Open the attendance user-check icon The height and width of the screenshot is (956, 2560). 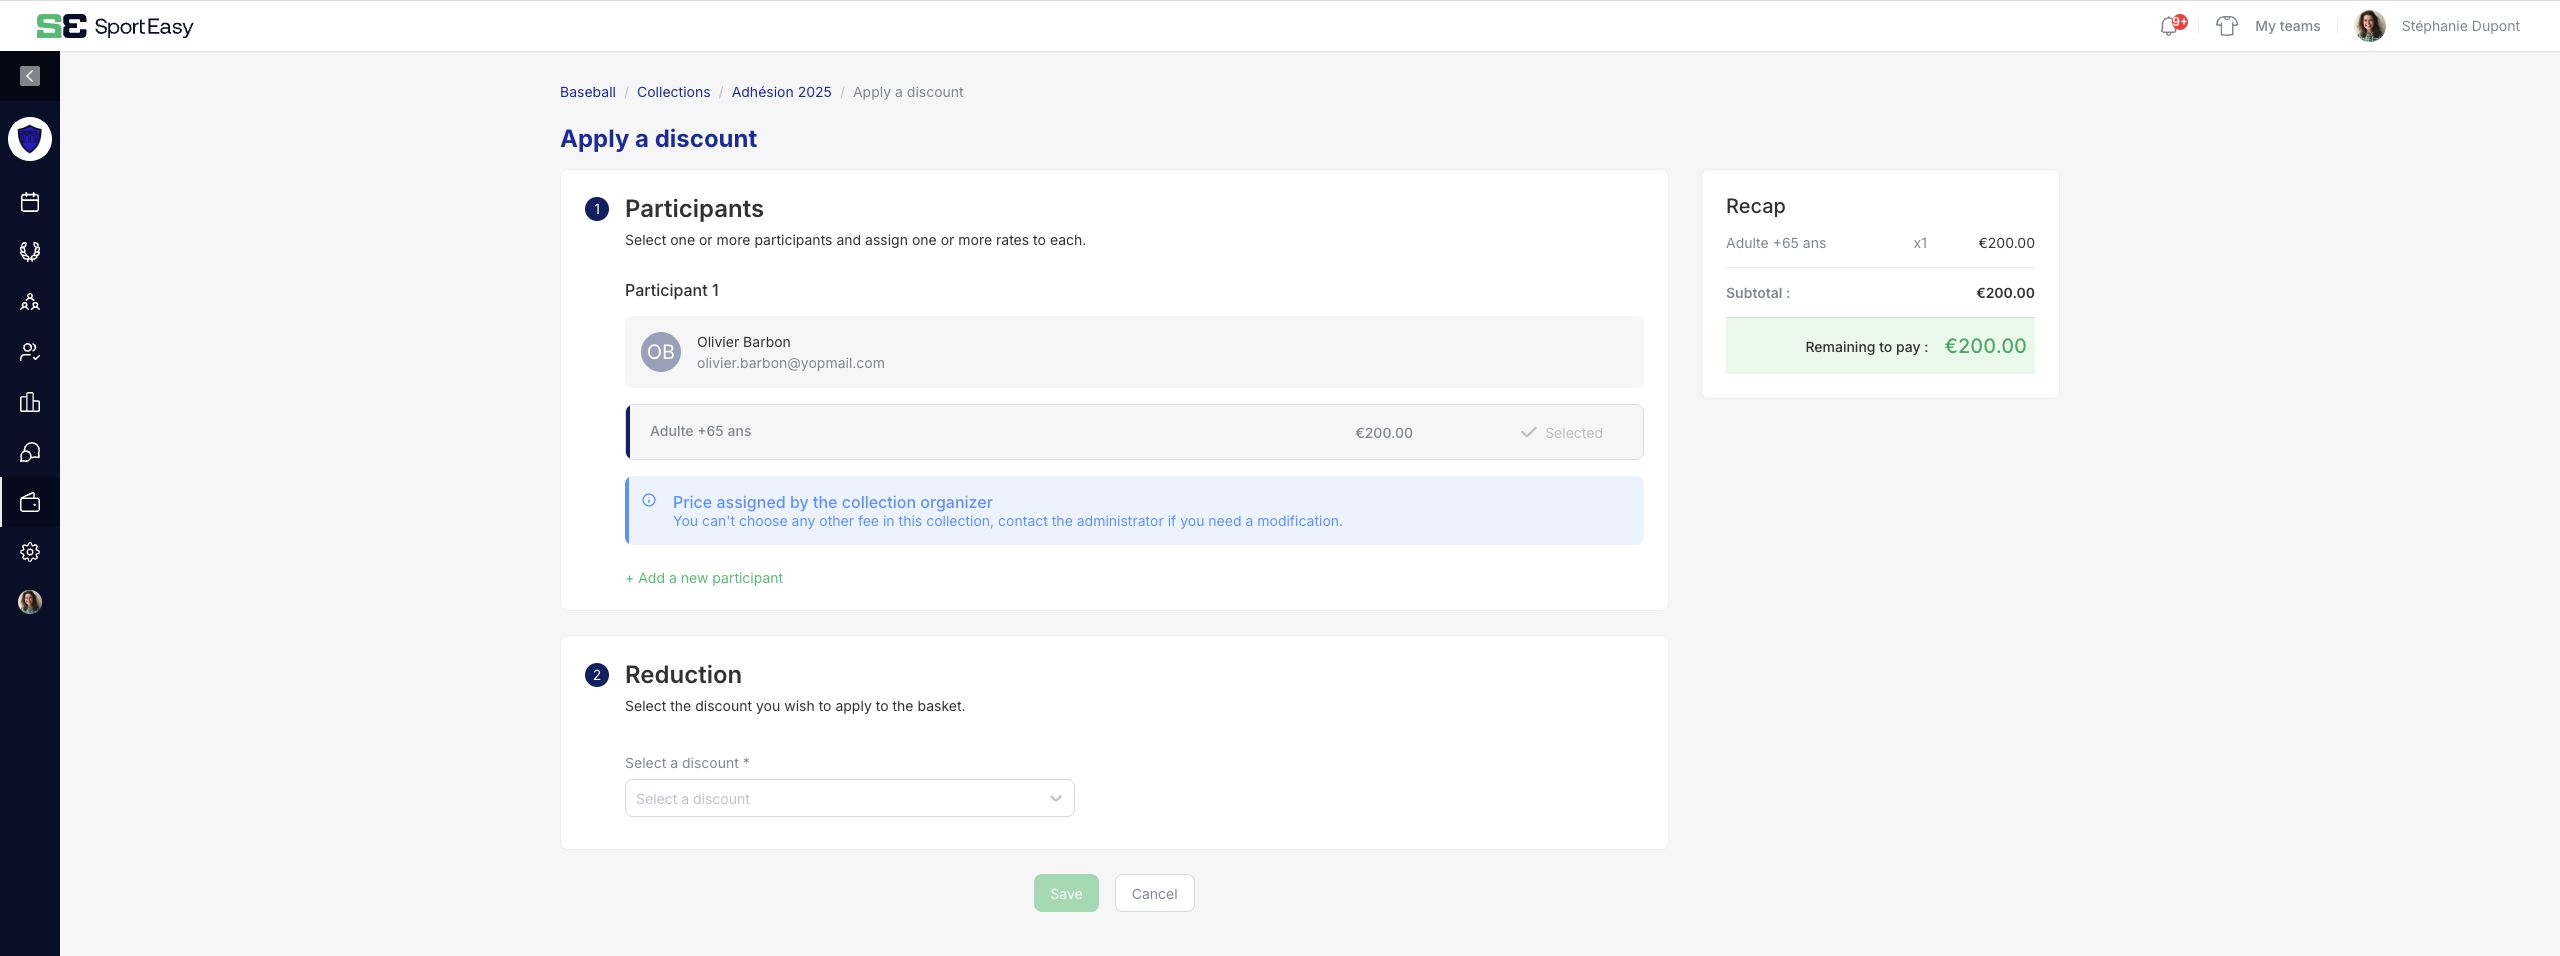30,352
